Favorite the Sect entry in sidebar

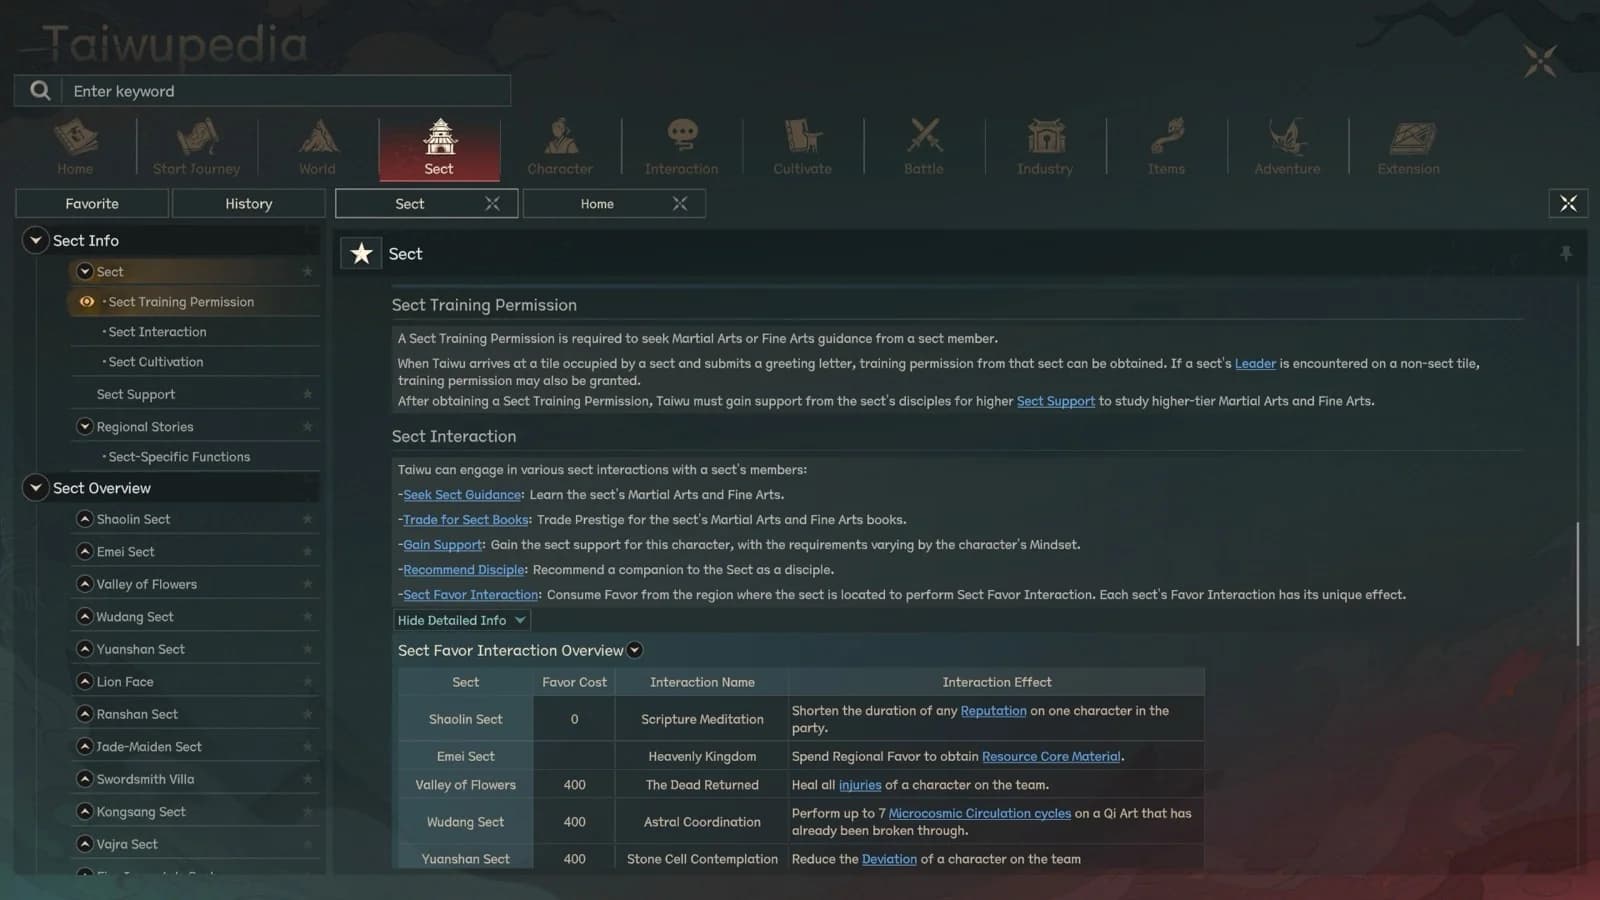307,272
